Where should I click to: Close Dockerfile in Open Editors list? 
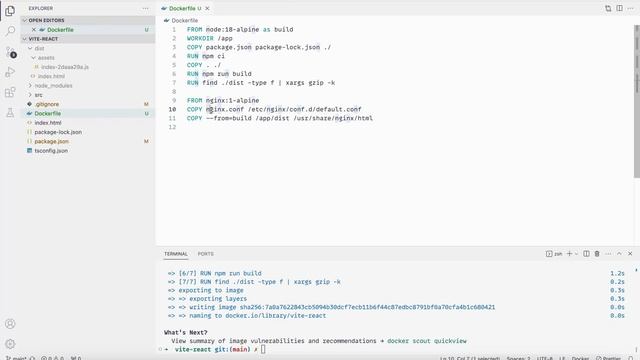(x=34, y=30)
